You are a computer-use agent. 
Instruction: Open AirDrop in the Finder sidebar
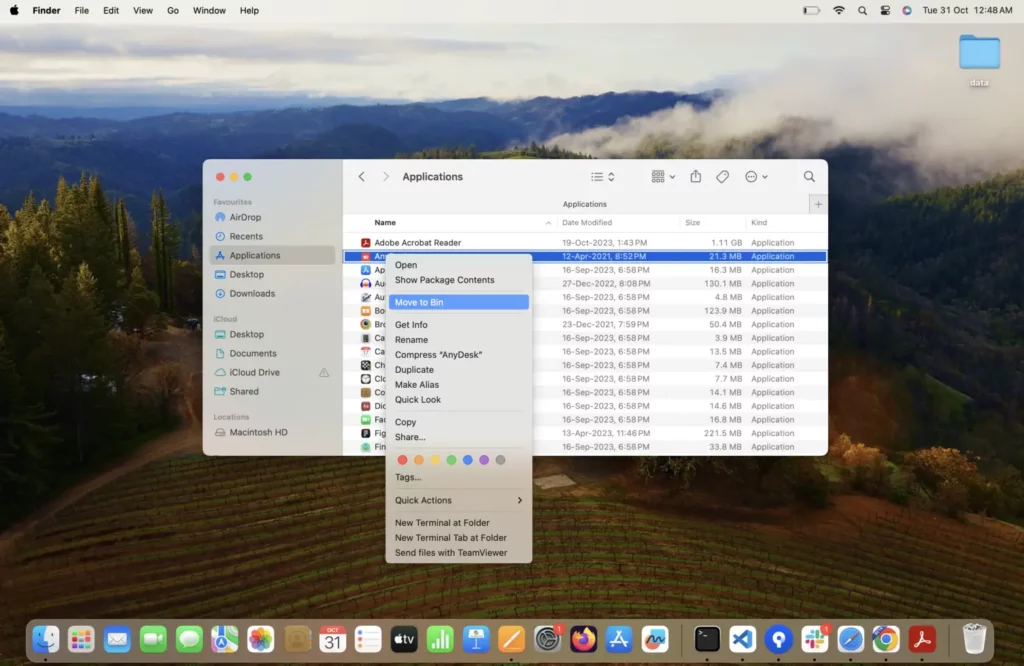tap(245, 217)
